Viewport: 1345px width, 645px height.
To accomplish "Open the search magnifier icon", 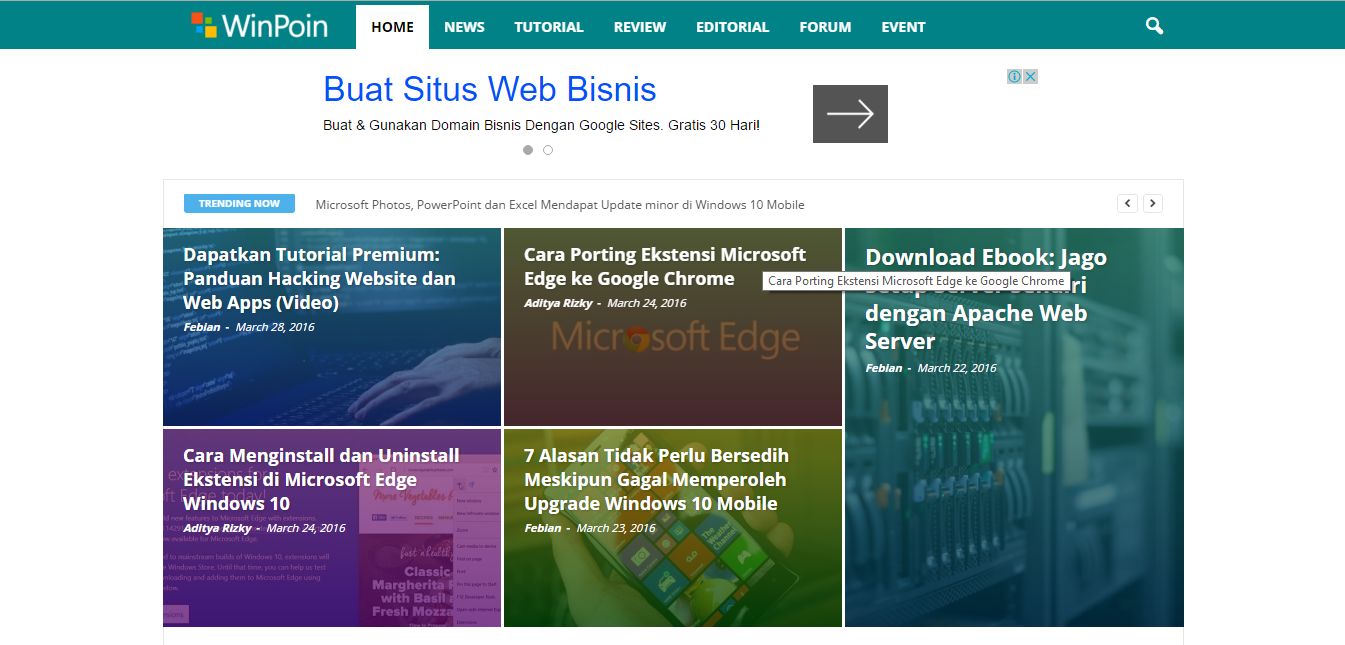I will pos(1154,26).
